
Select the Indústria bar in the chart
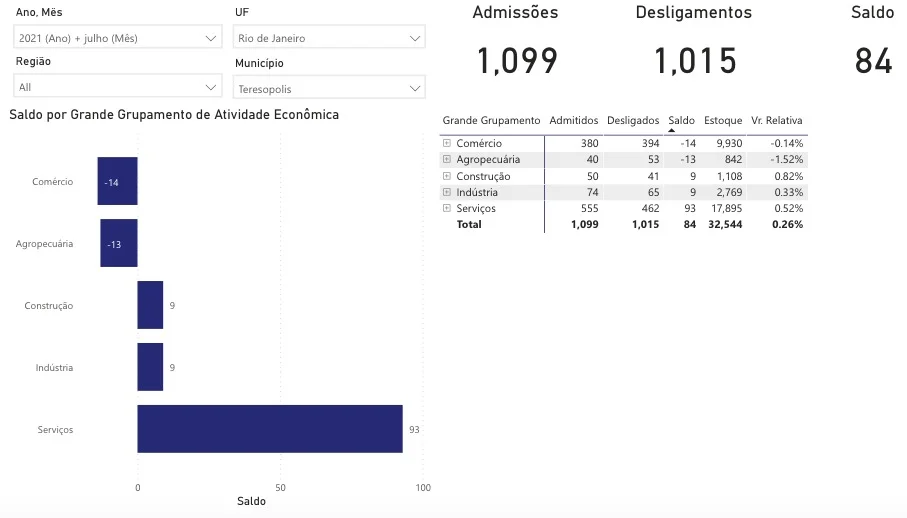tap(150, 367)
